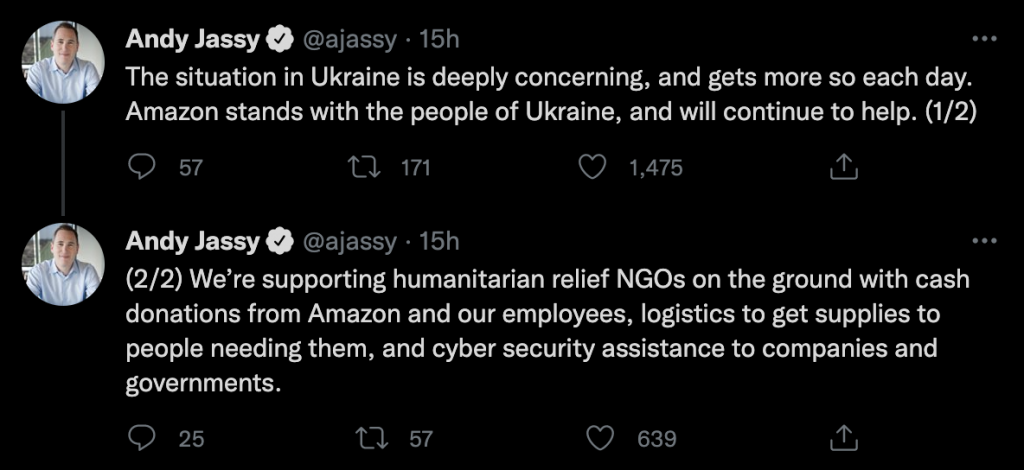Click the verified badge on first tweet
This screenshot has width=1024, height=470.
(279, 40)
